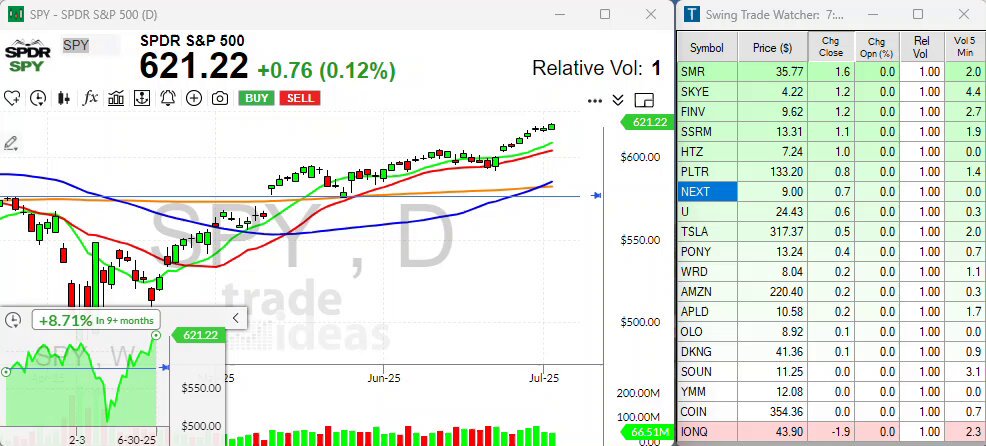Sort by the Symbol column header

(x=707, y=48)
